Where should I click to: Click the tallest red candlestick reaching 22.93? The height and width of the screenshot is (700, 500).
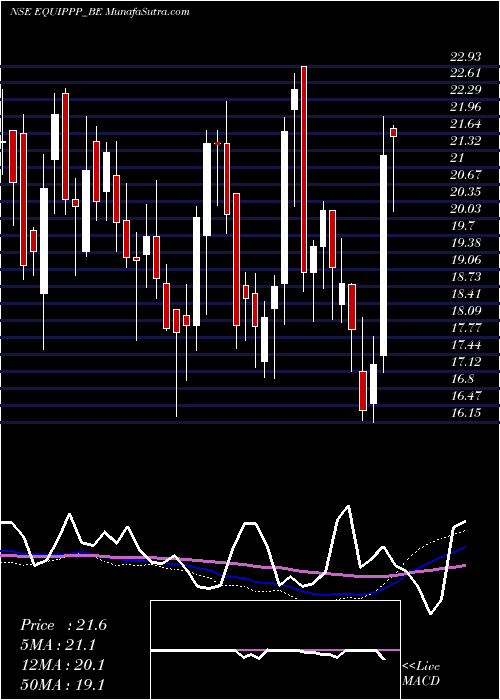(x=304, y=169)
